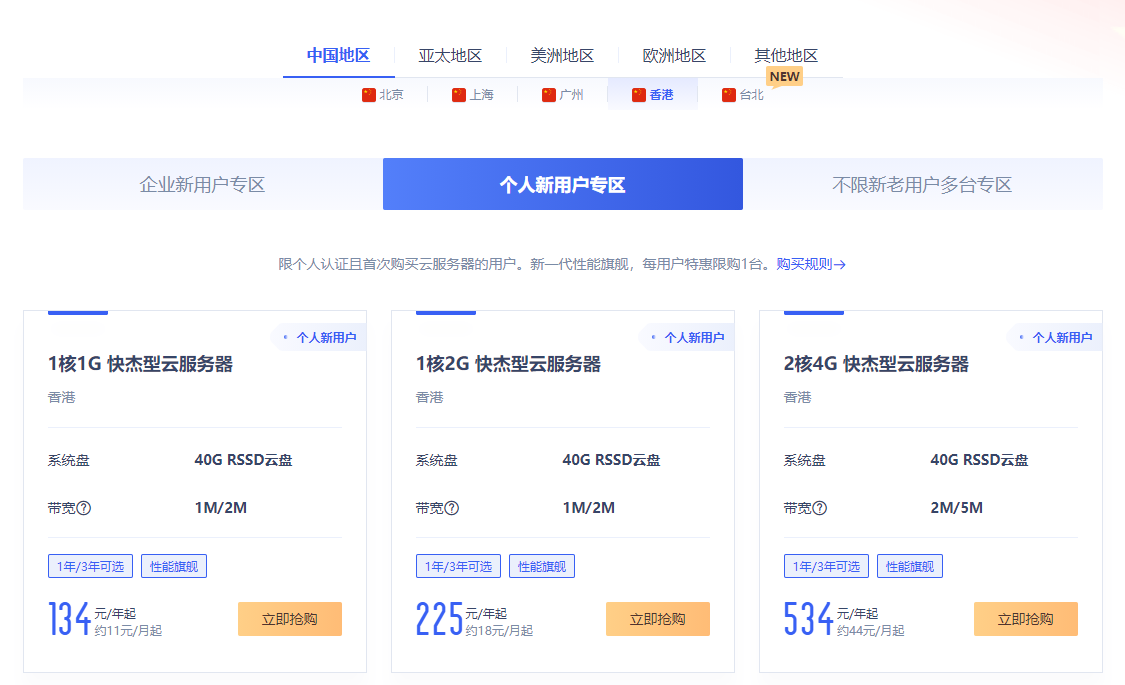The image size is (1125, 685).
Task: Click the 带宽 help icon in 1核2G card
Action: [x=451, y=508]
